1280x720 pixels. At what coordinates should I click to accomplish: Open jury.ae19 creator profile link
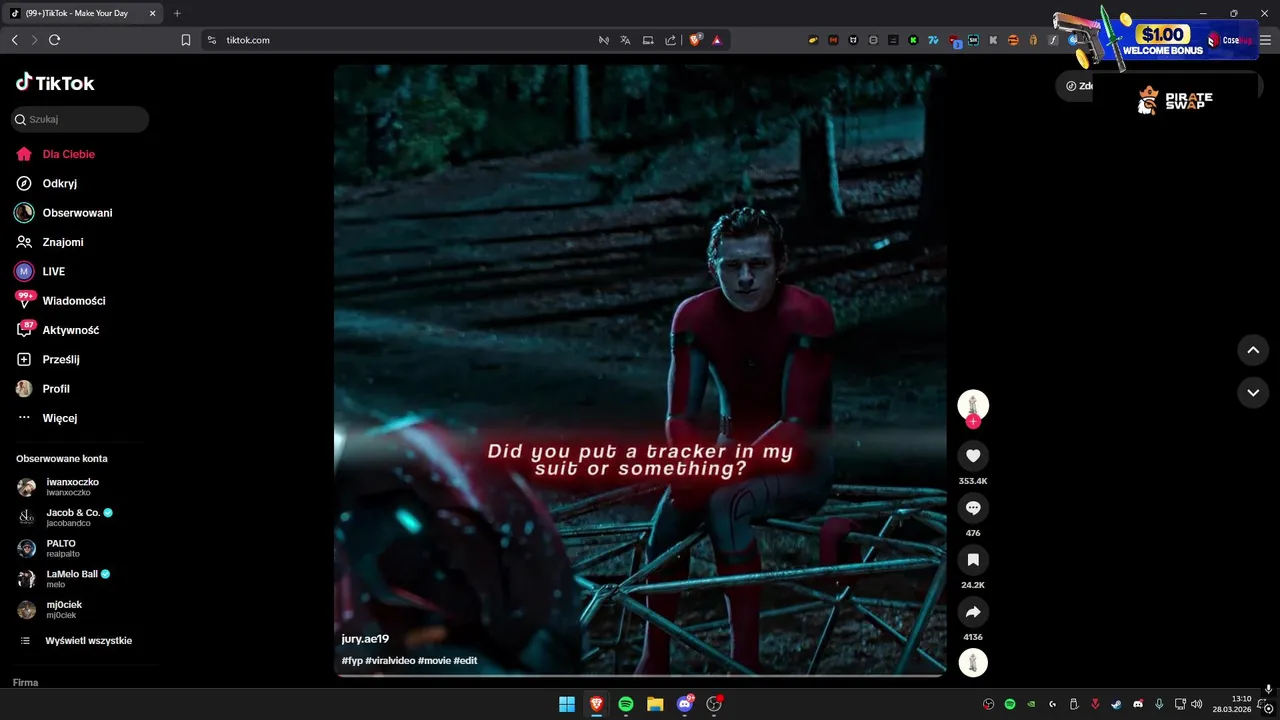(x=365, y=639)
